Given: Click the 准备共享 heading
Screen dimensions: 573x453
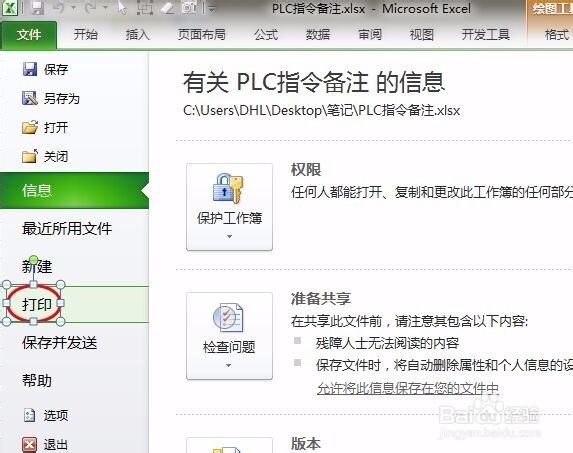Looking at the screenshot, I should coord(321,298).
